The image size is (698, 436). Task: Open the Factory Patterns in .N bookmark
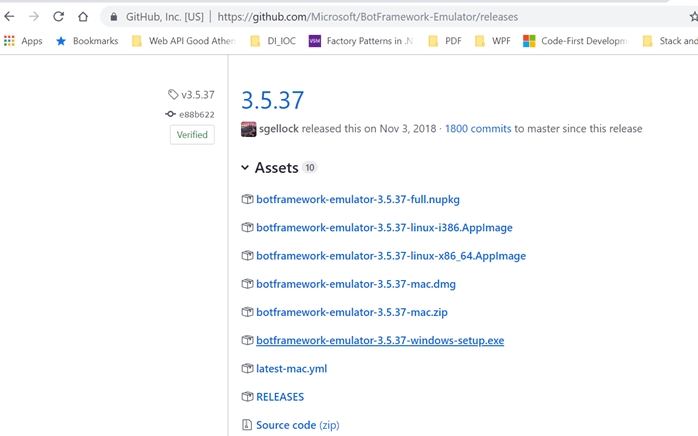tap(361, 41)
